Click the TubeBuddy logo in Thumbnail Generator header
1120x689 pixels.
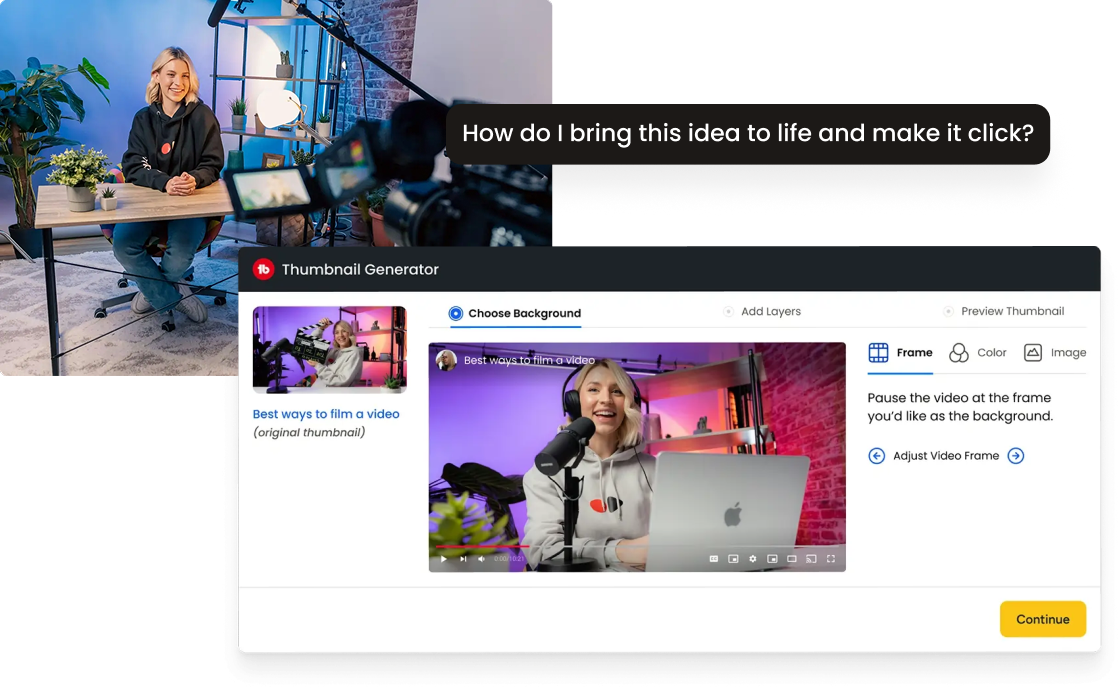264,269
